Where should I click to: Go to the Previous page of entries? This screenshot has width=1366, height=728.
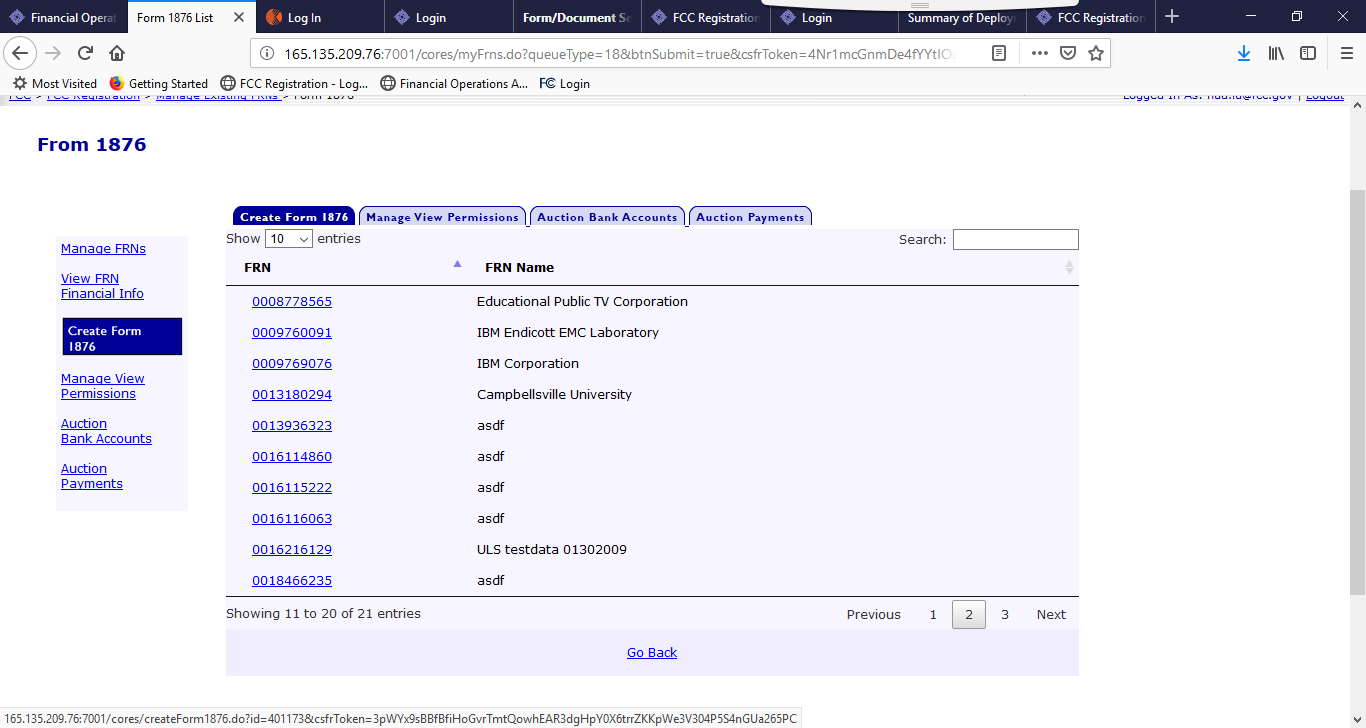tap(874, 615)
